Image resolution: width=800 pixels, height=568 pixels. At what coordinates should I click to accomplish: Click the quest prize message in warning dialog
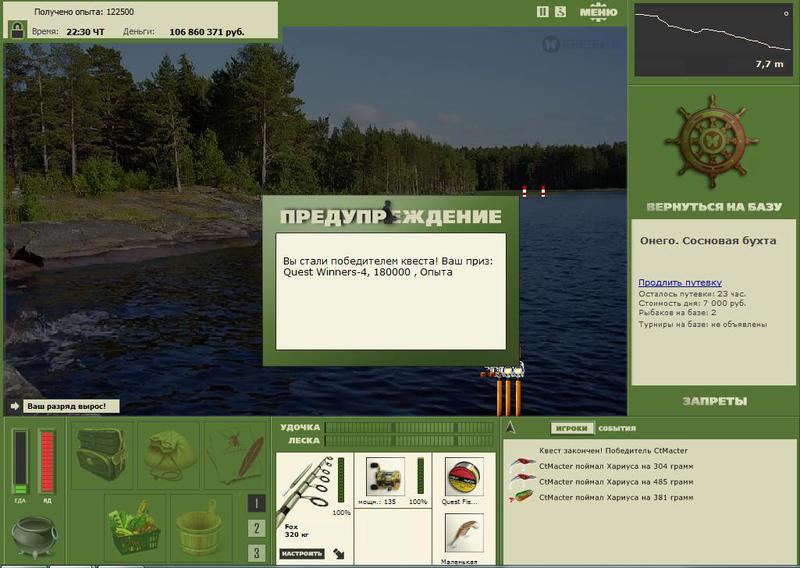[388, 266]
